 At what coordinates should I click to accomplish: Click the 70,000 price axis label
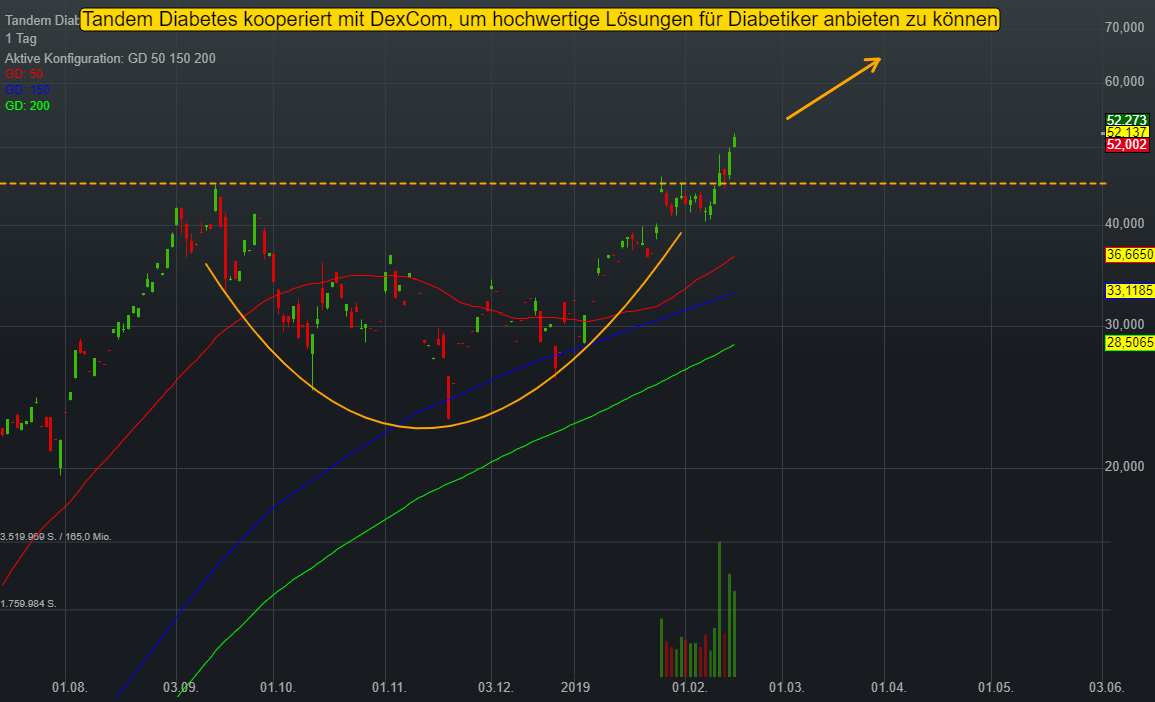click(1125, 28)
